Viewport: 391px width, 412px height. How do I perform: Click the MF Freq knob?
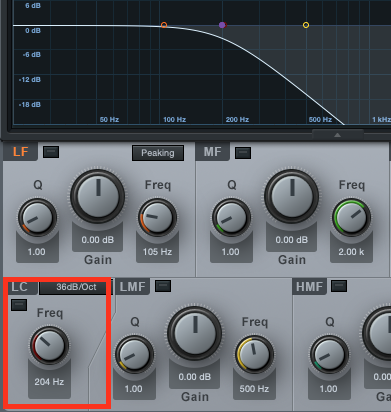point(351,217)
